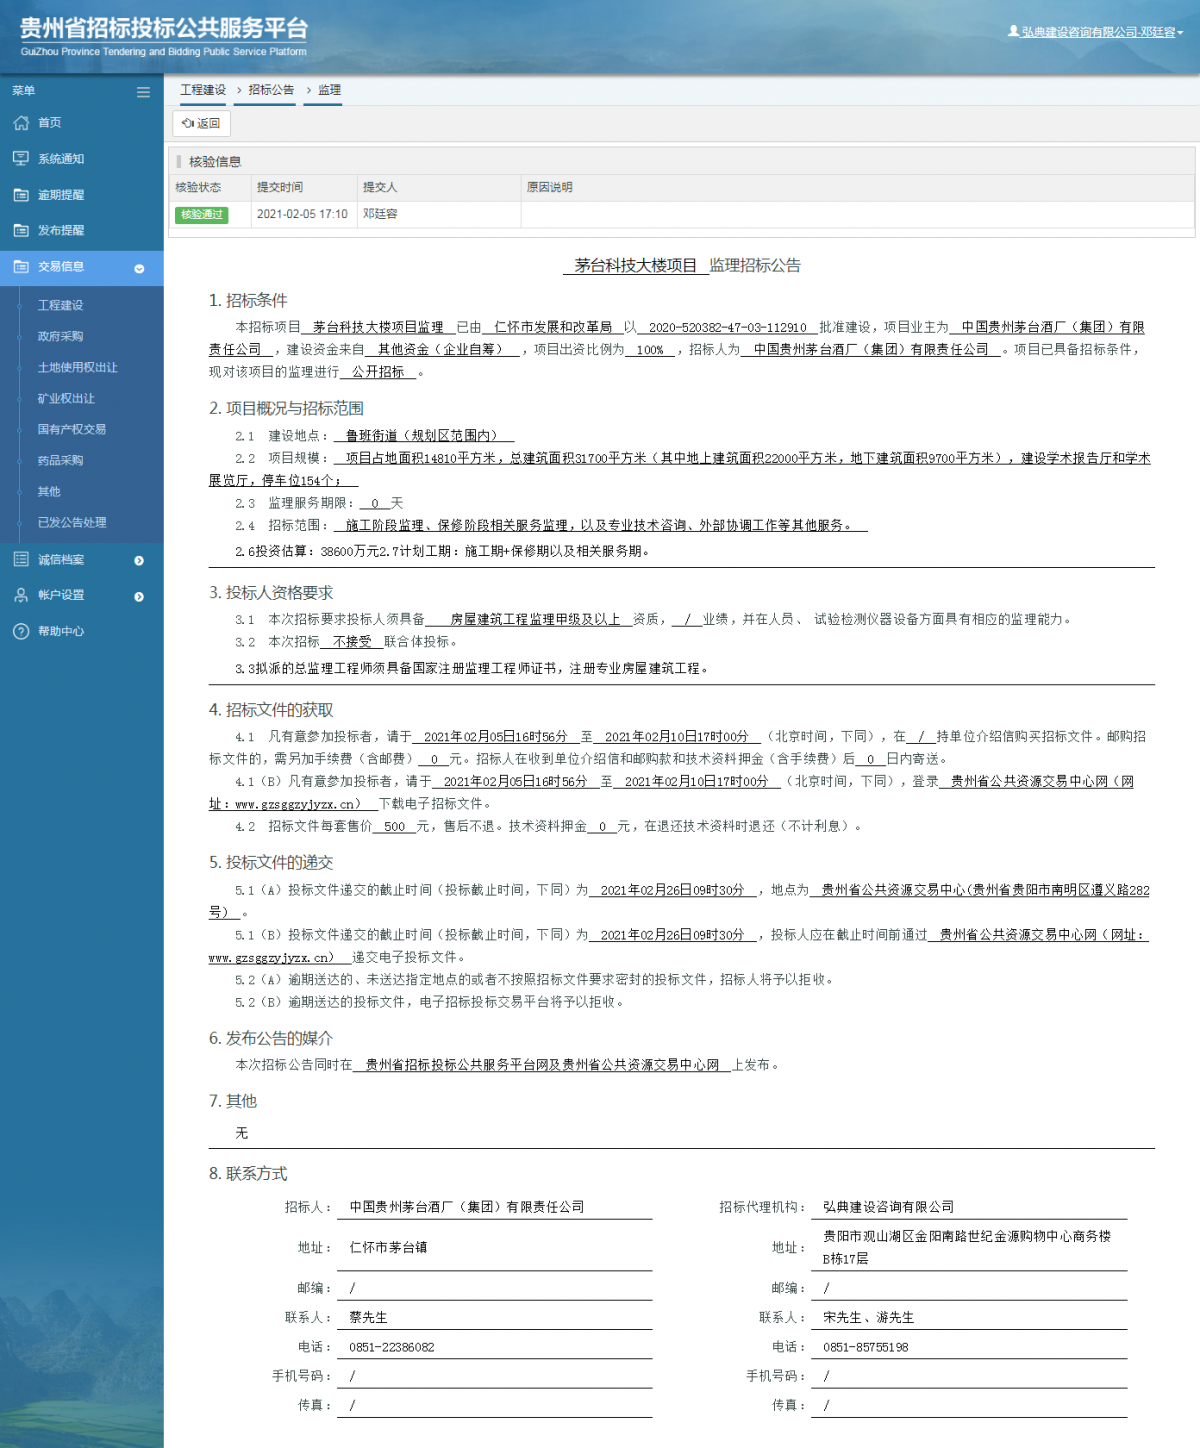Image resolution: width=1200 pixels, height=1448 pixels.
Task: Expand the 诚信档案 section
Action: pyautogui.click(x=138, y=559)
